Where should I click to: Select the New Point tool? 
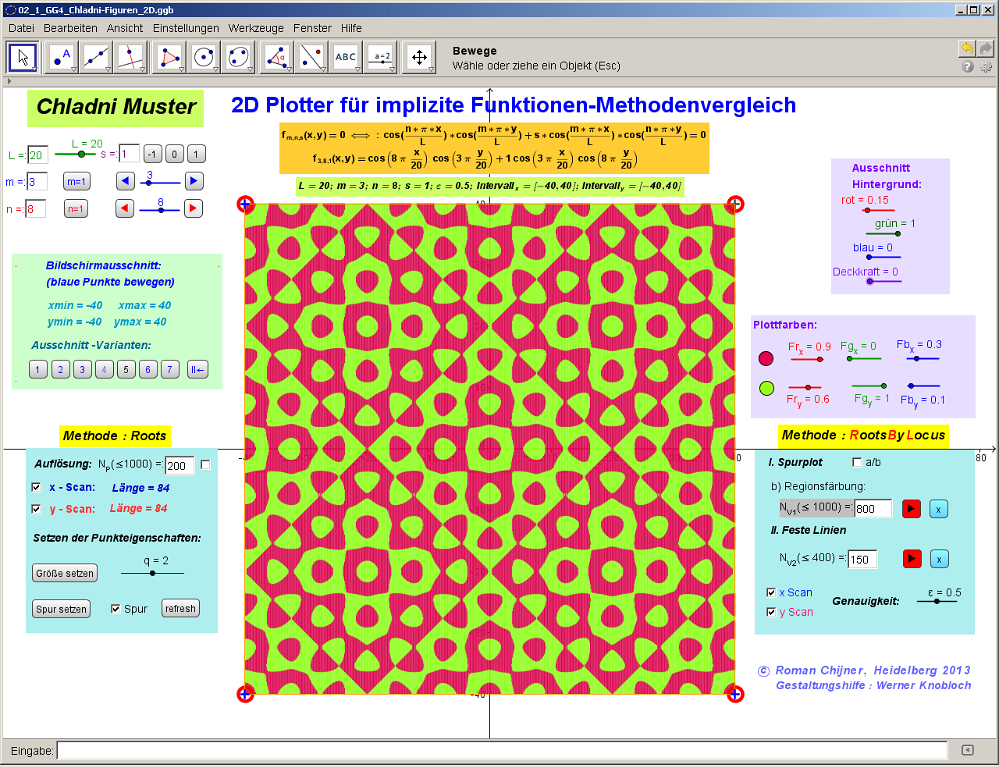61,57
